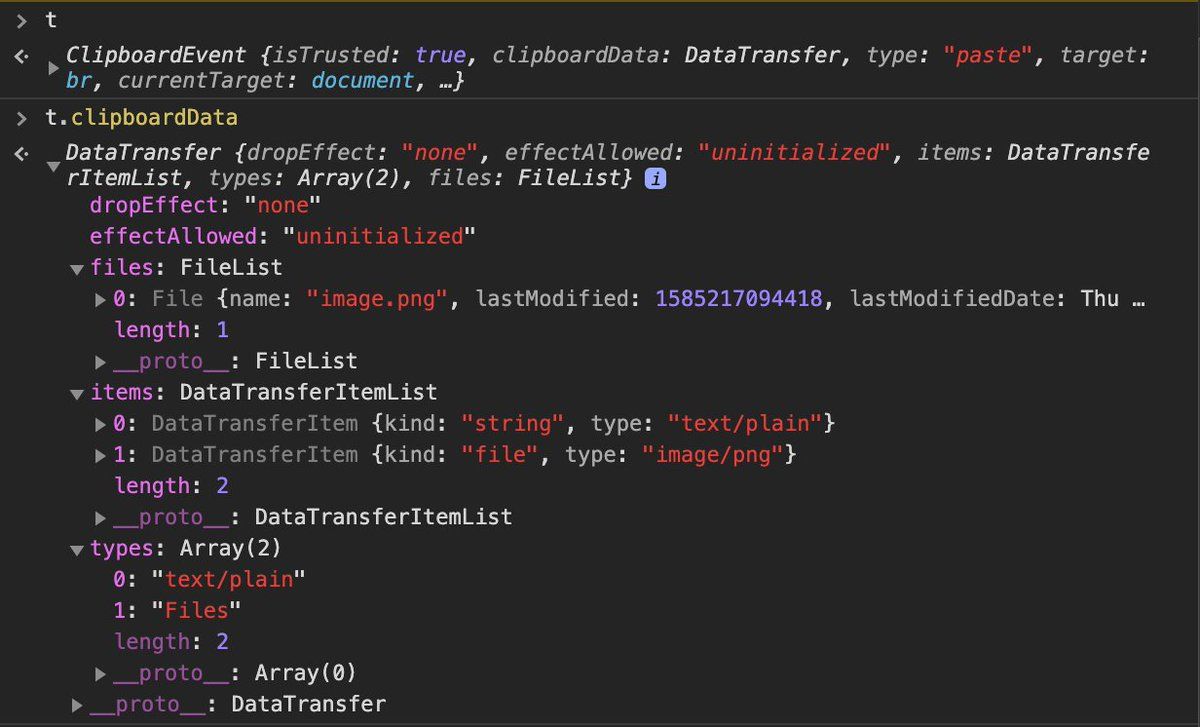Expand the FileList __proto__ node
1200x727 pixels.
[101, 361]
